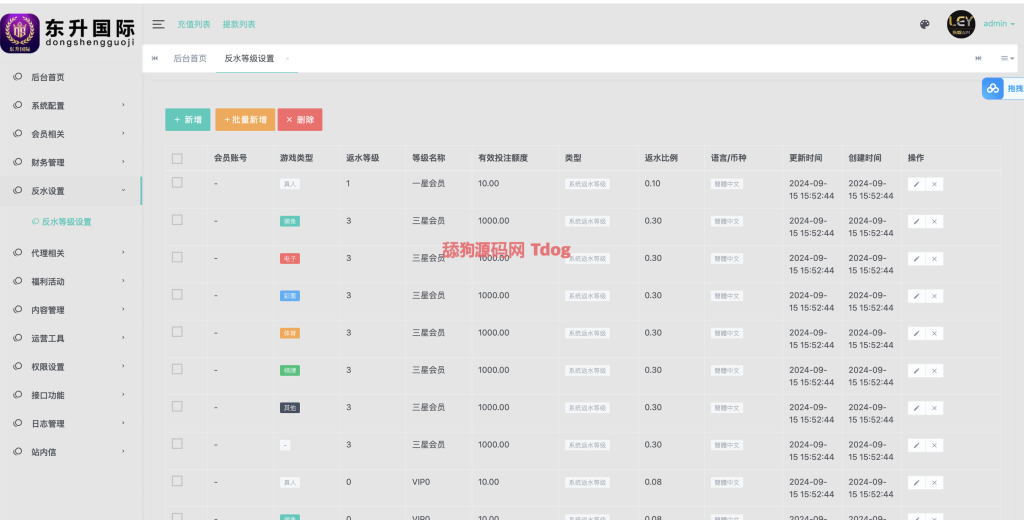Click the red 删除 button

[300, 119]
